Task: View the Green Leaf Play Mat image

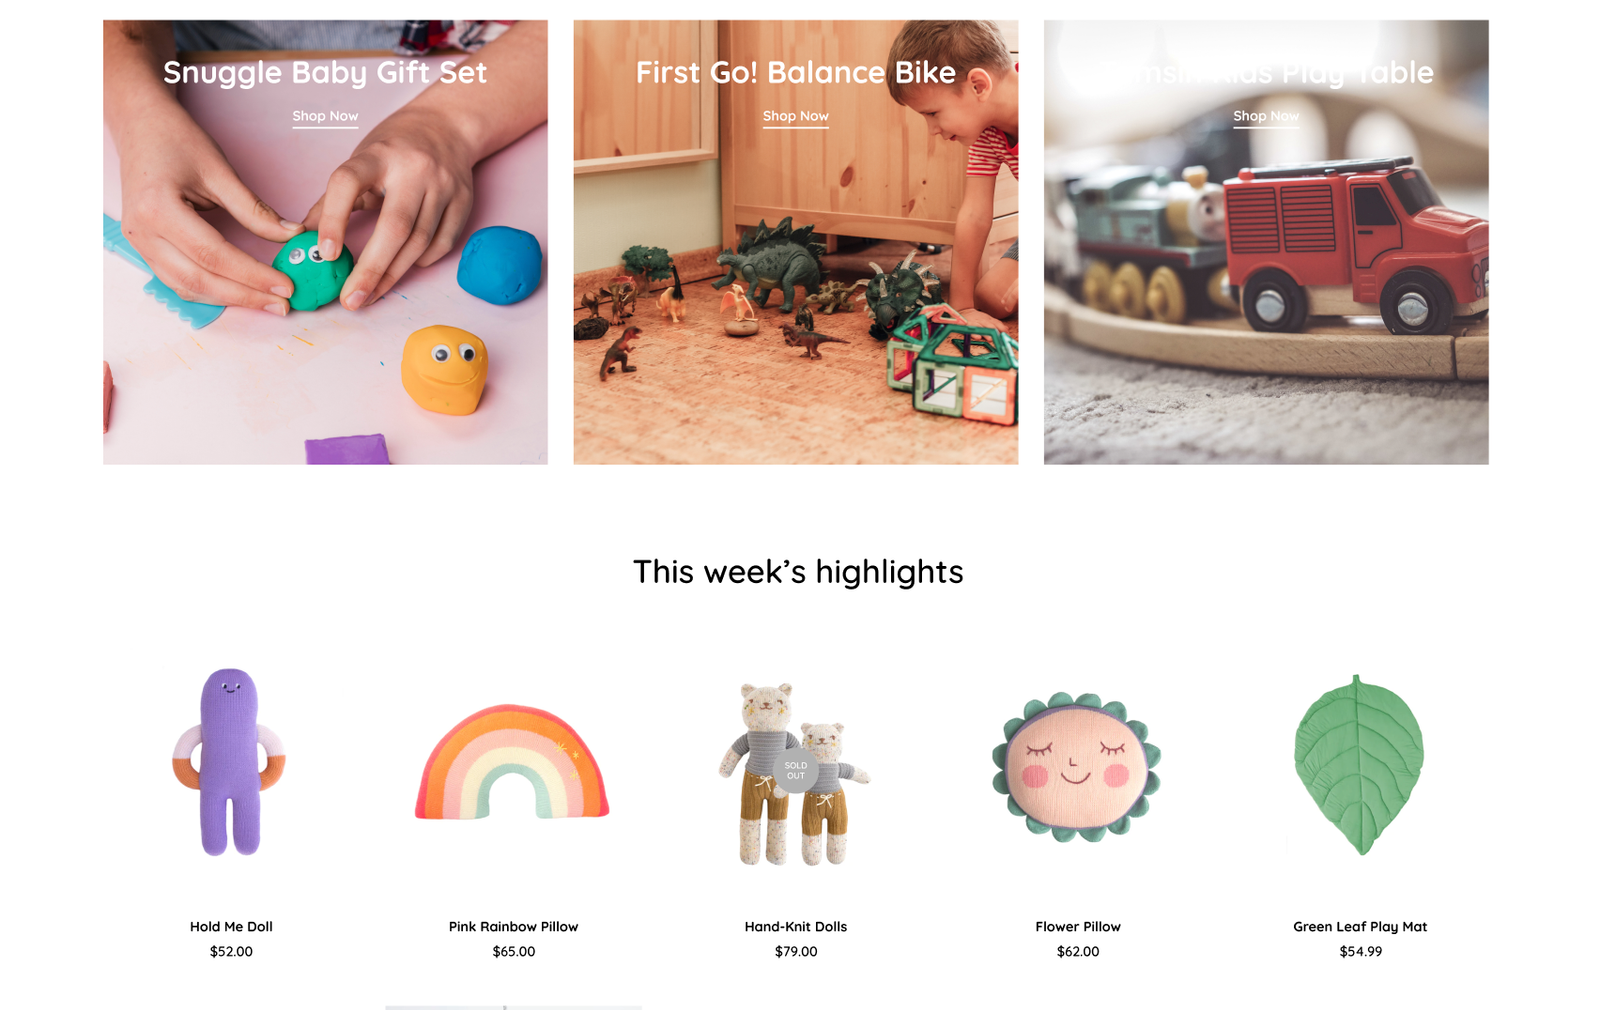Action: point(1360,765)
